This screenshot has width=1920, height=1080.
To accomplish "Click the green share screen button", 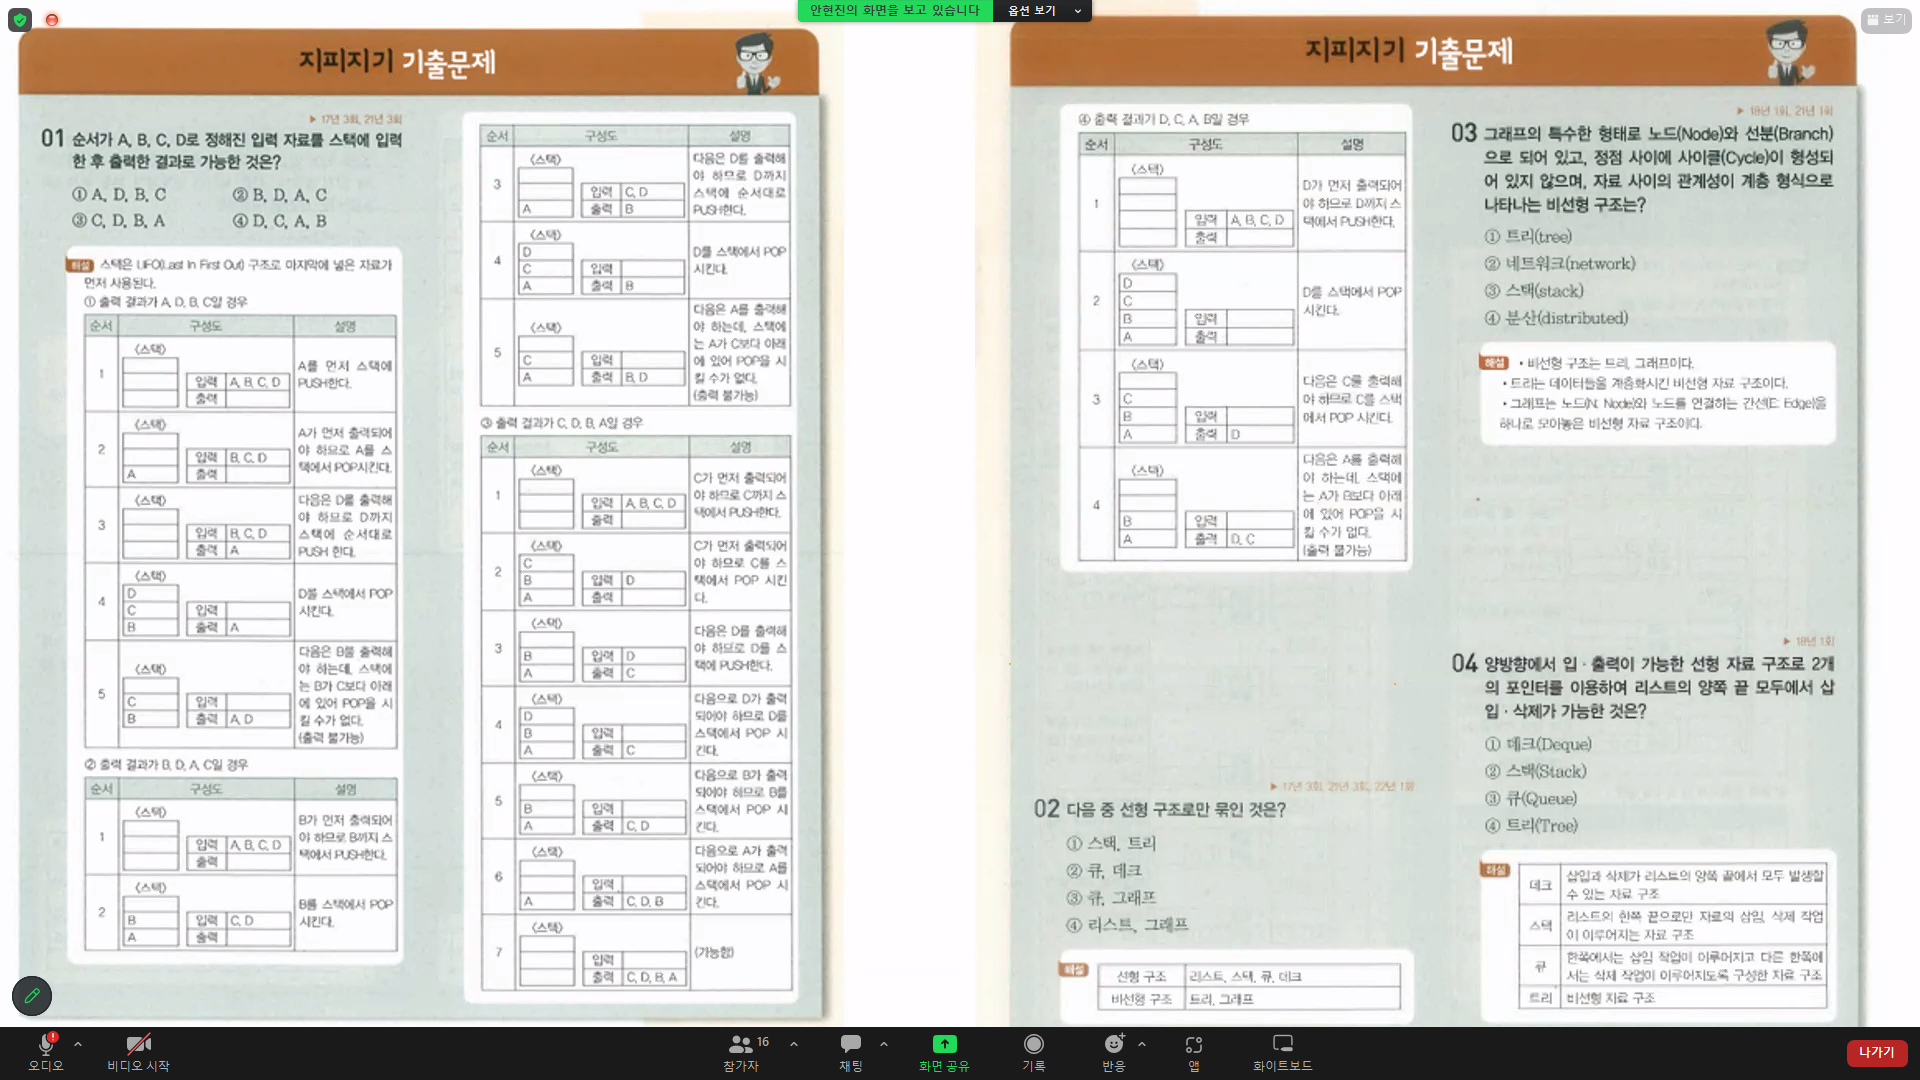I will (944, 1044).
